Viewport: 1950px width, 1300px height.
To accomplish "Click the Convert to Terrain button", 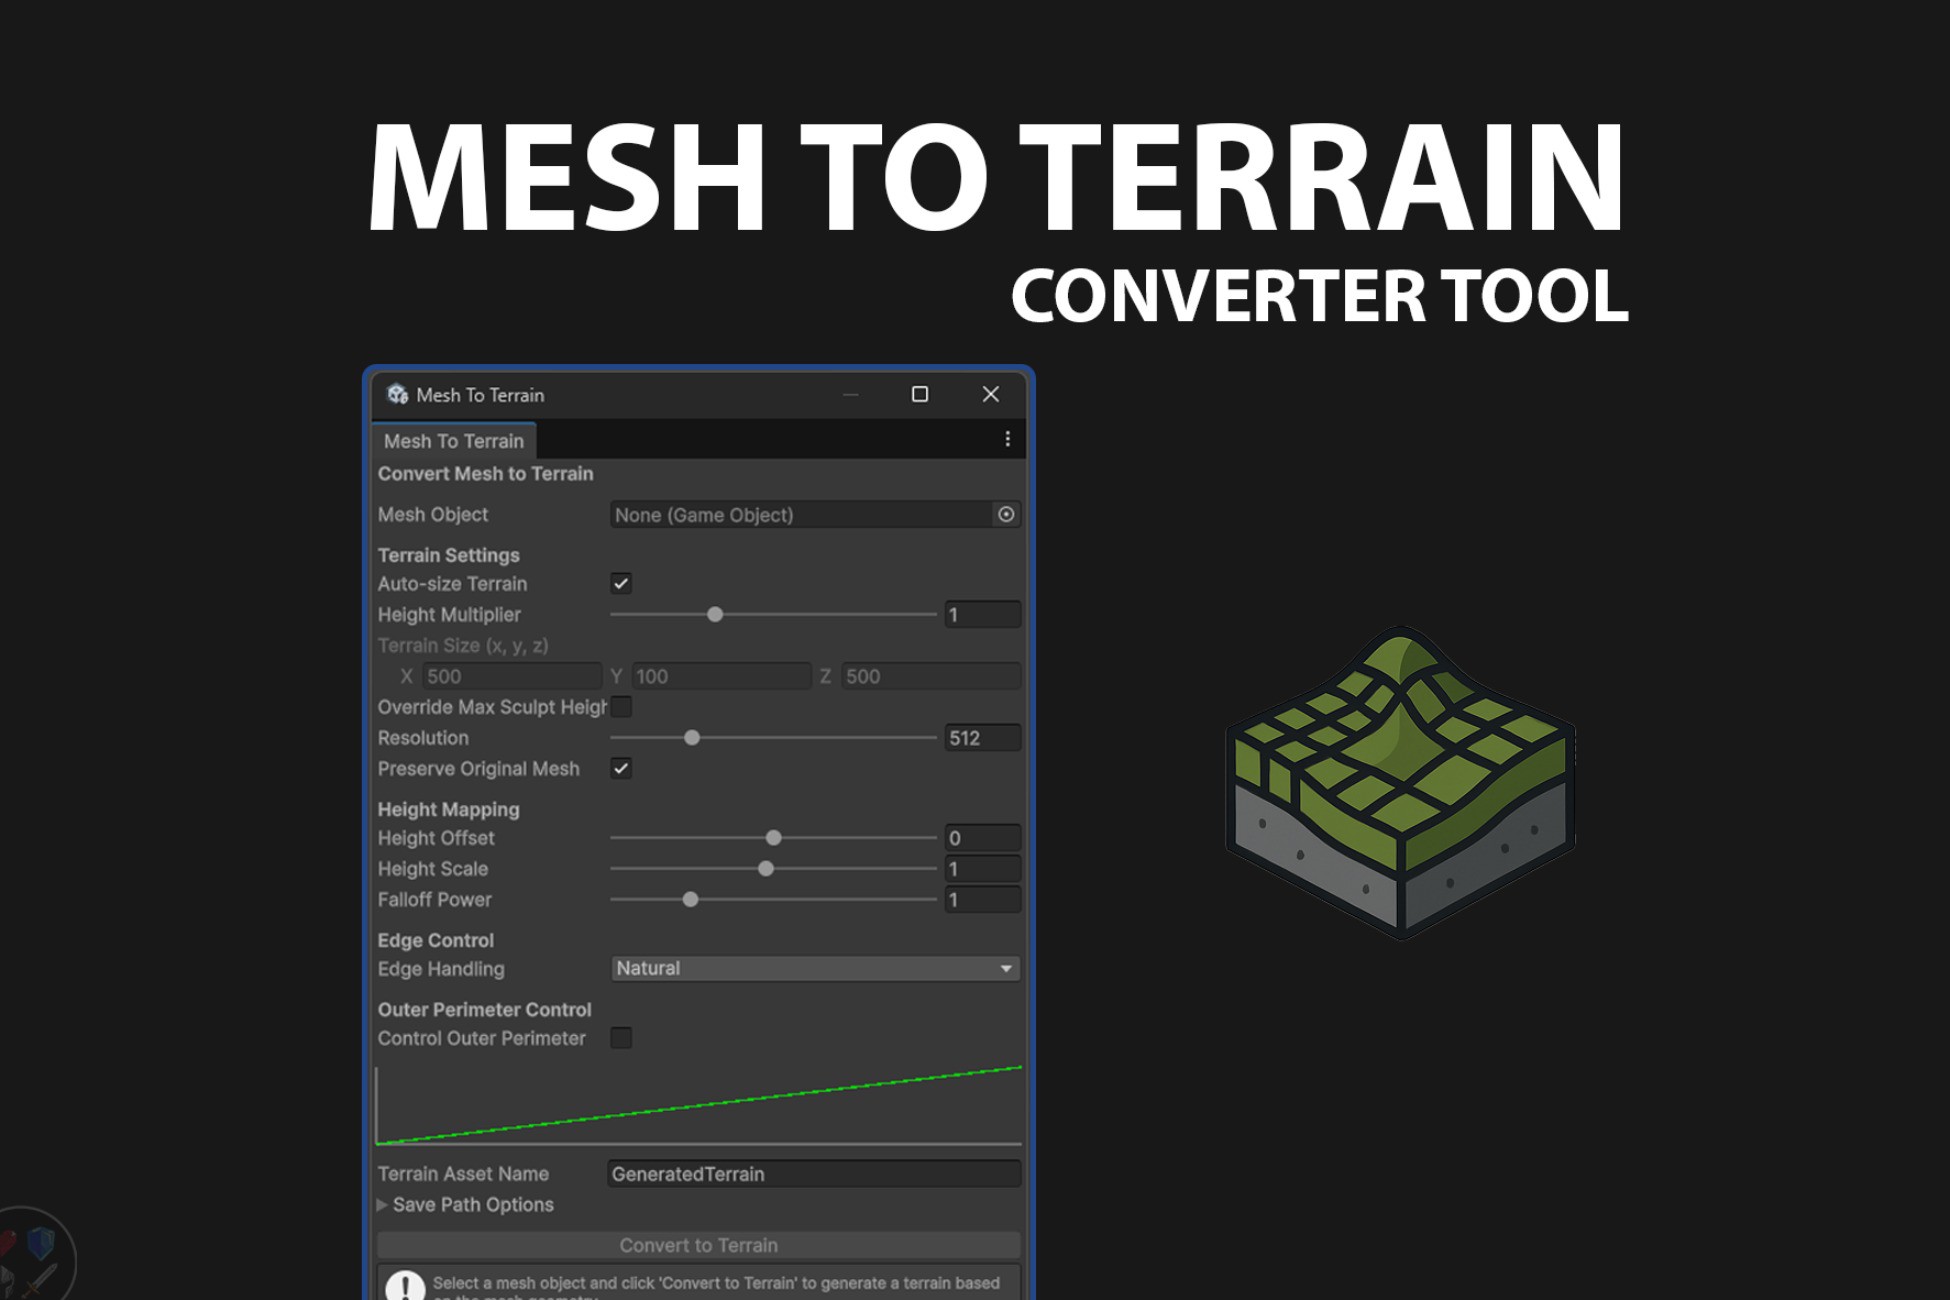I will click(698, 1245).
